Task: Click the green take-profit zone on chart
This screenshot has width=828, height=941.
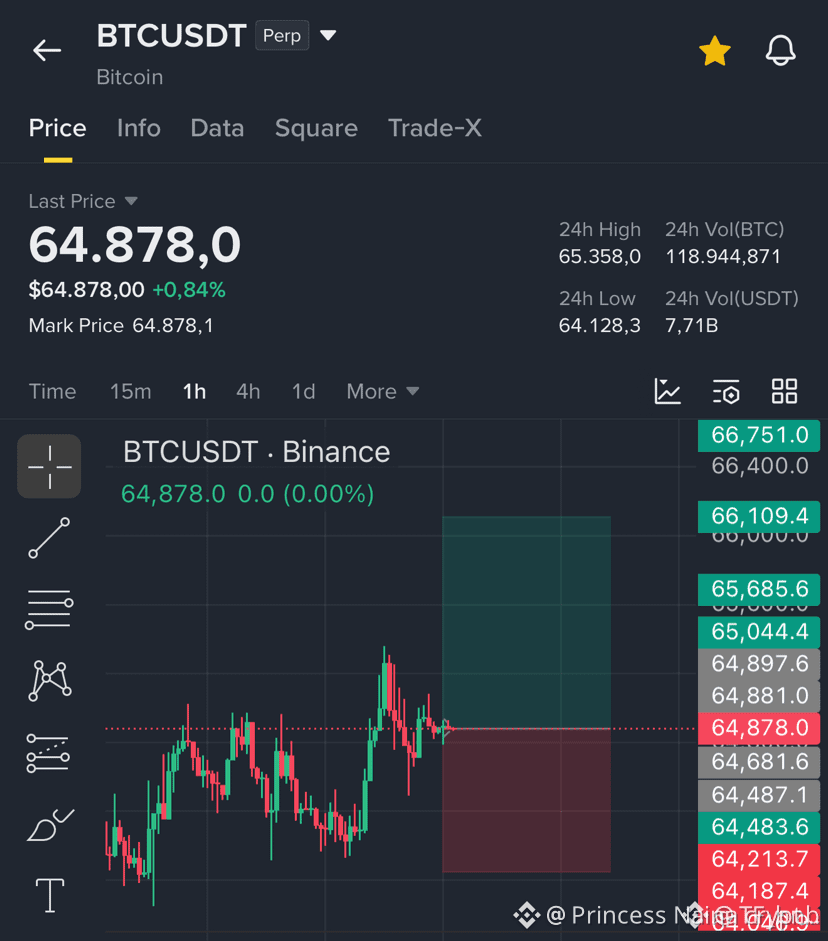Action: [x=526, y=622]
